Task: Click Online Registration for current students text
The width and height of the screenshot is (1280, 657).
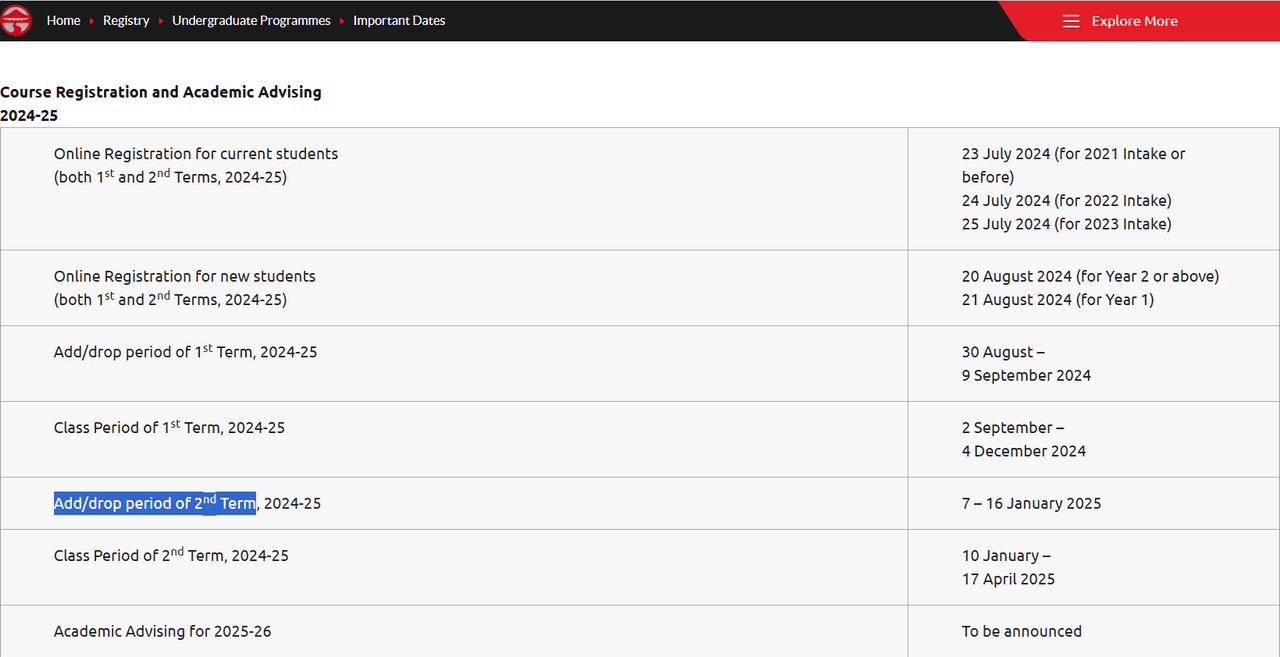Action: pyautogui.click(x=196, y=154)
